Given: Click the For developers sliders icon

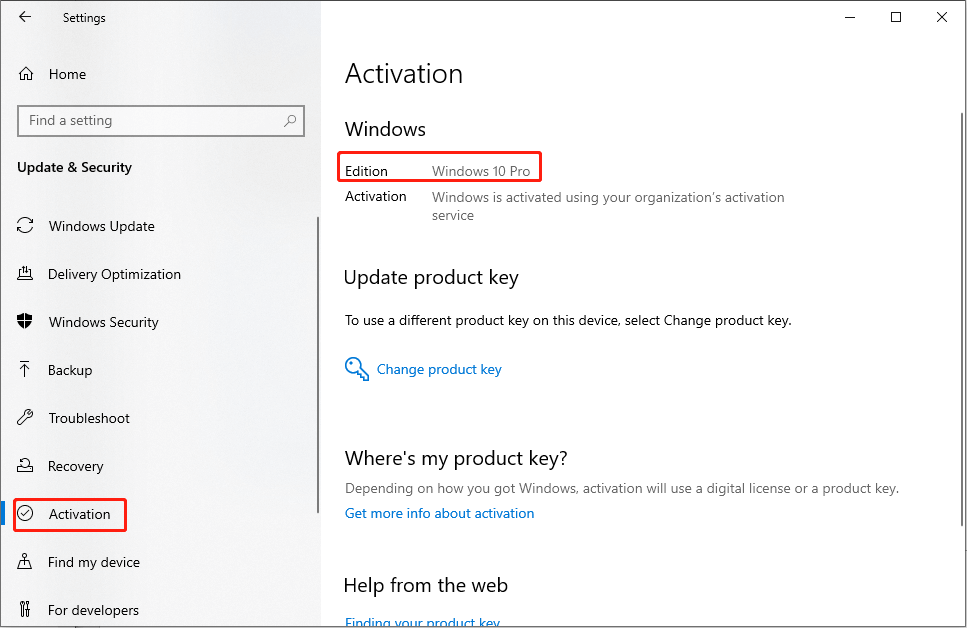Looking at the screenshot, I should [x=26, y=610].
